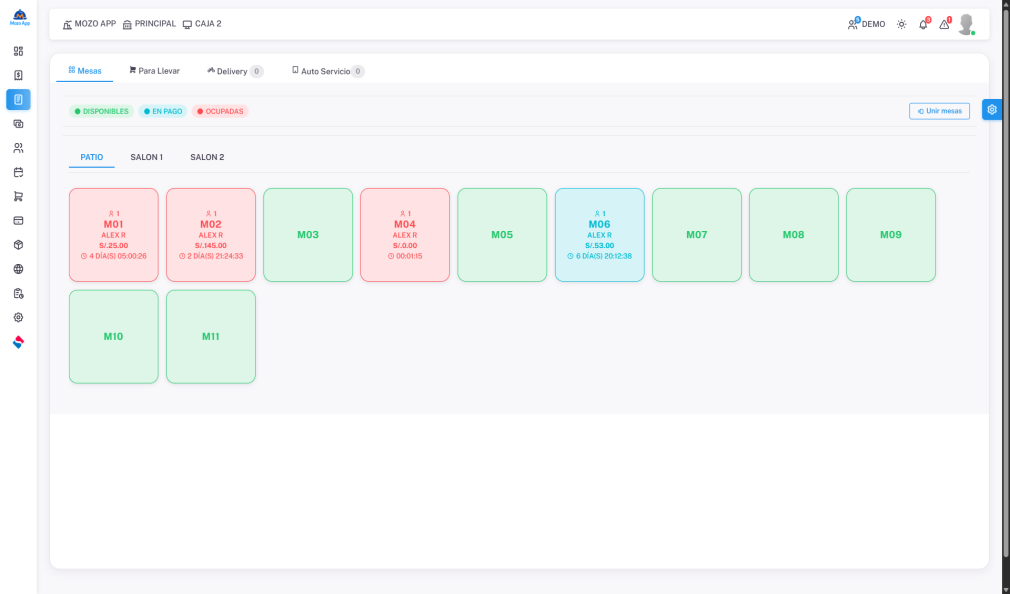This screenshot has width=1010, height=594.
Task: Open notifications via the bell icon
Action: [x=923, y=23]
